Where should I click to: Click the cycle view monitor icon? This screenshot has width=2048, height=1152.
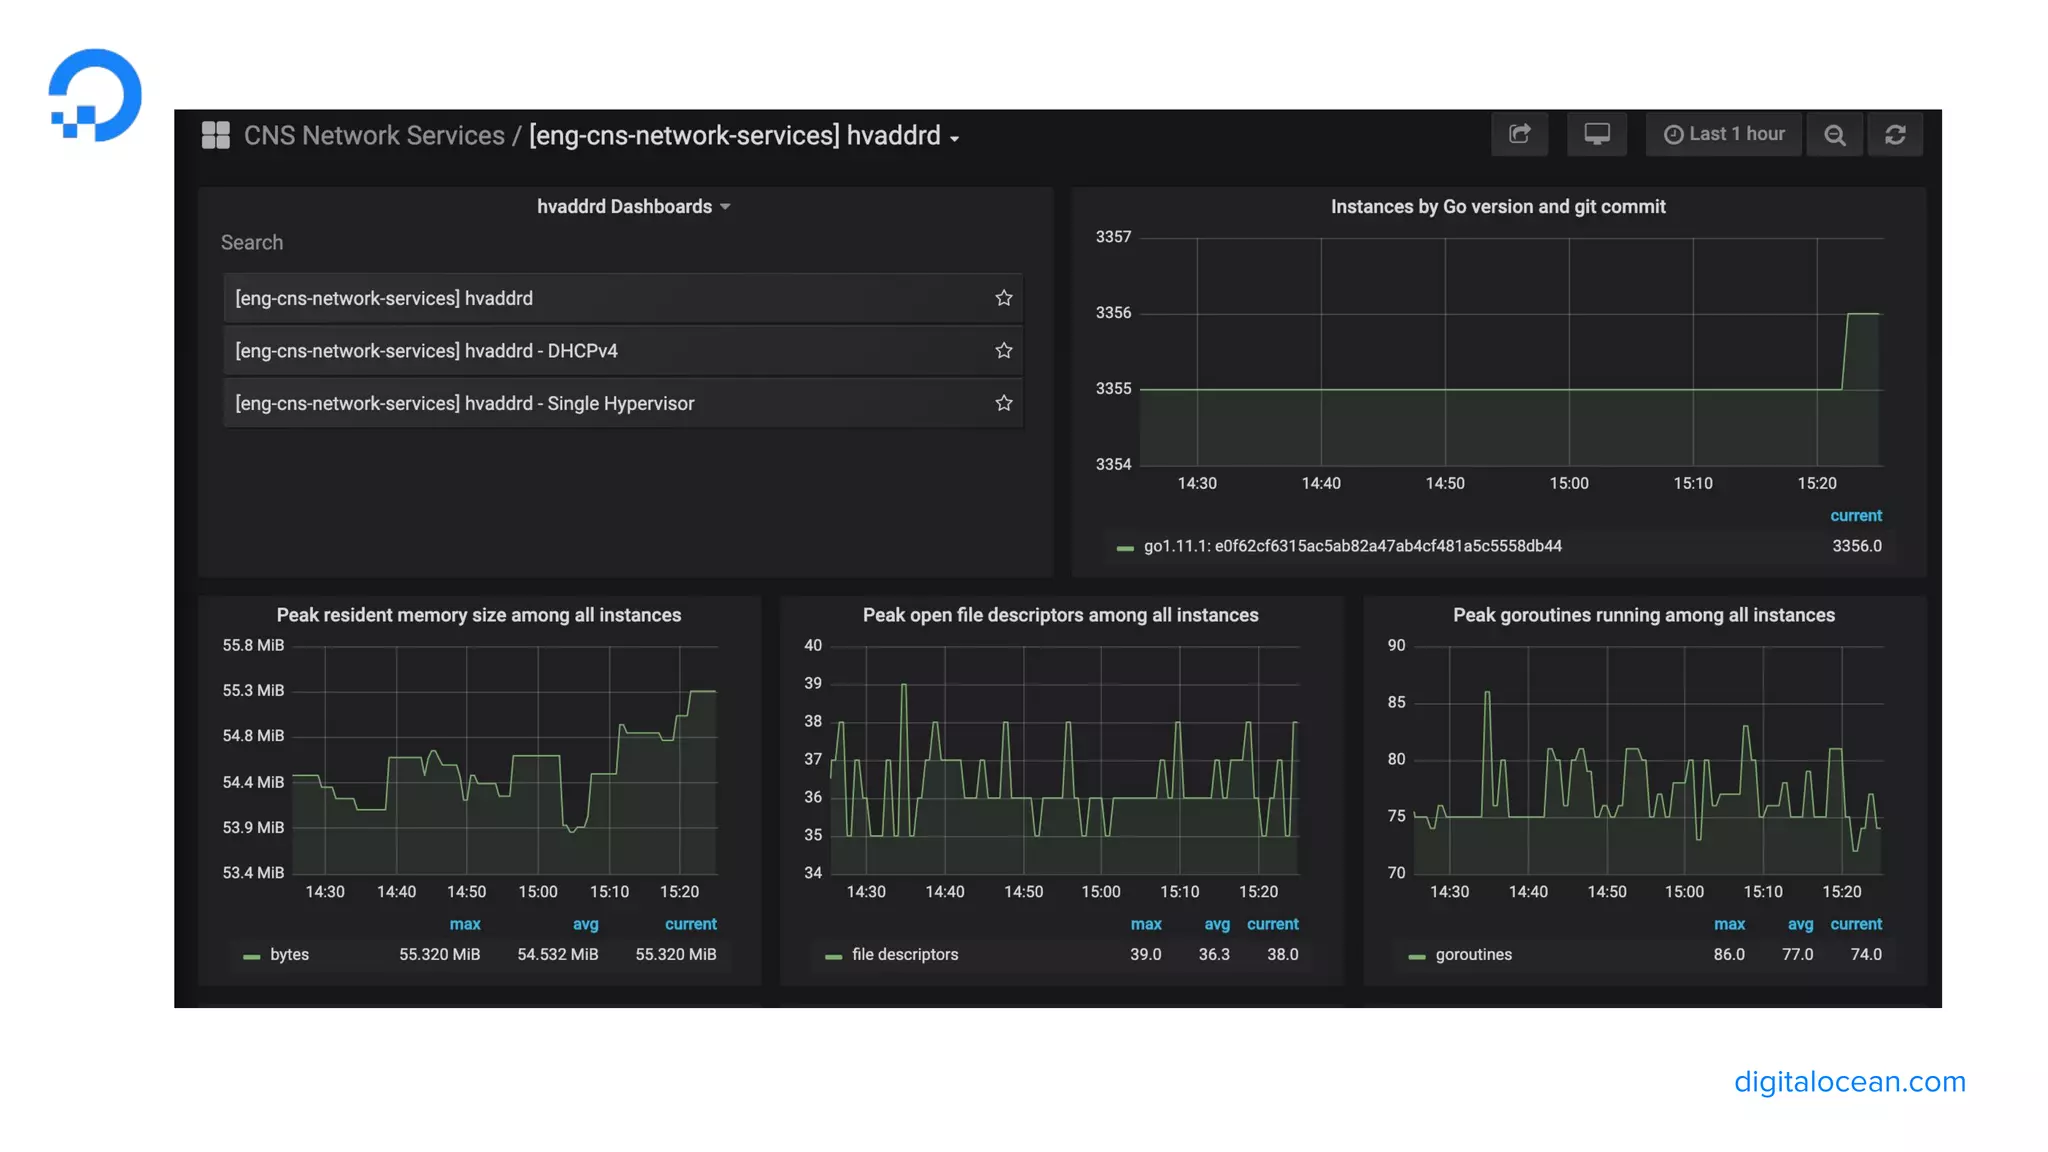1596,134
